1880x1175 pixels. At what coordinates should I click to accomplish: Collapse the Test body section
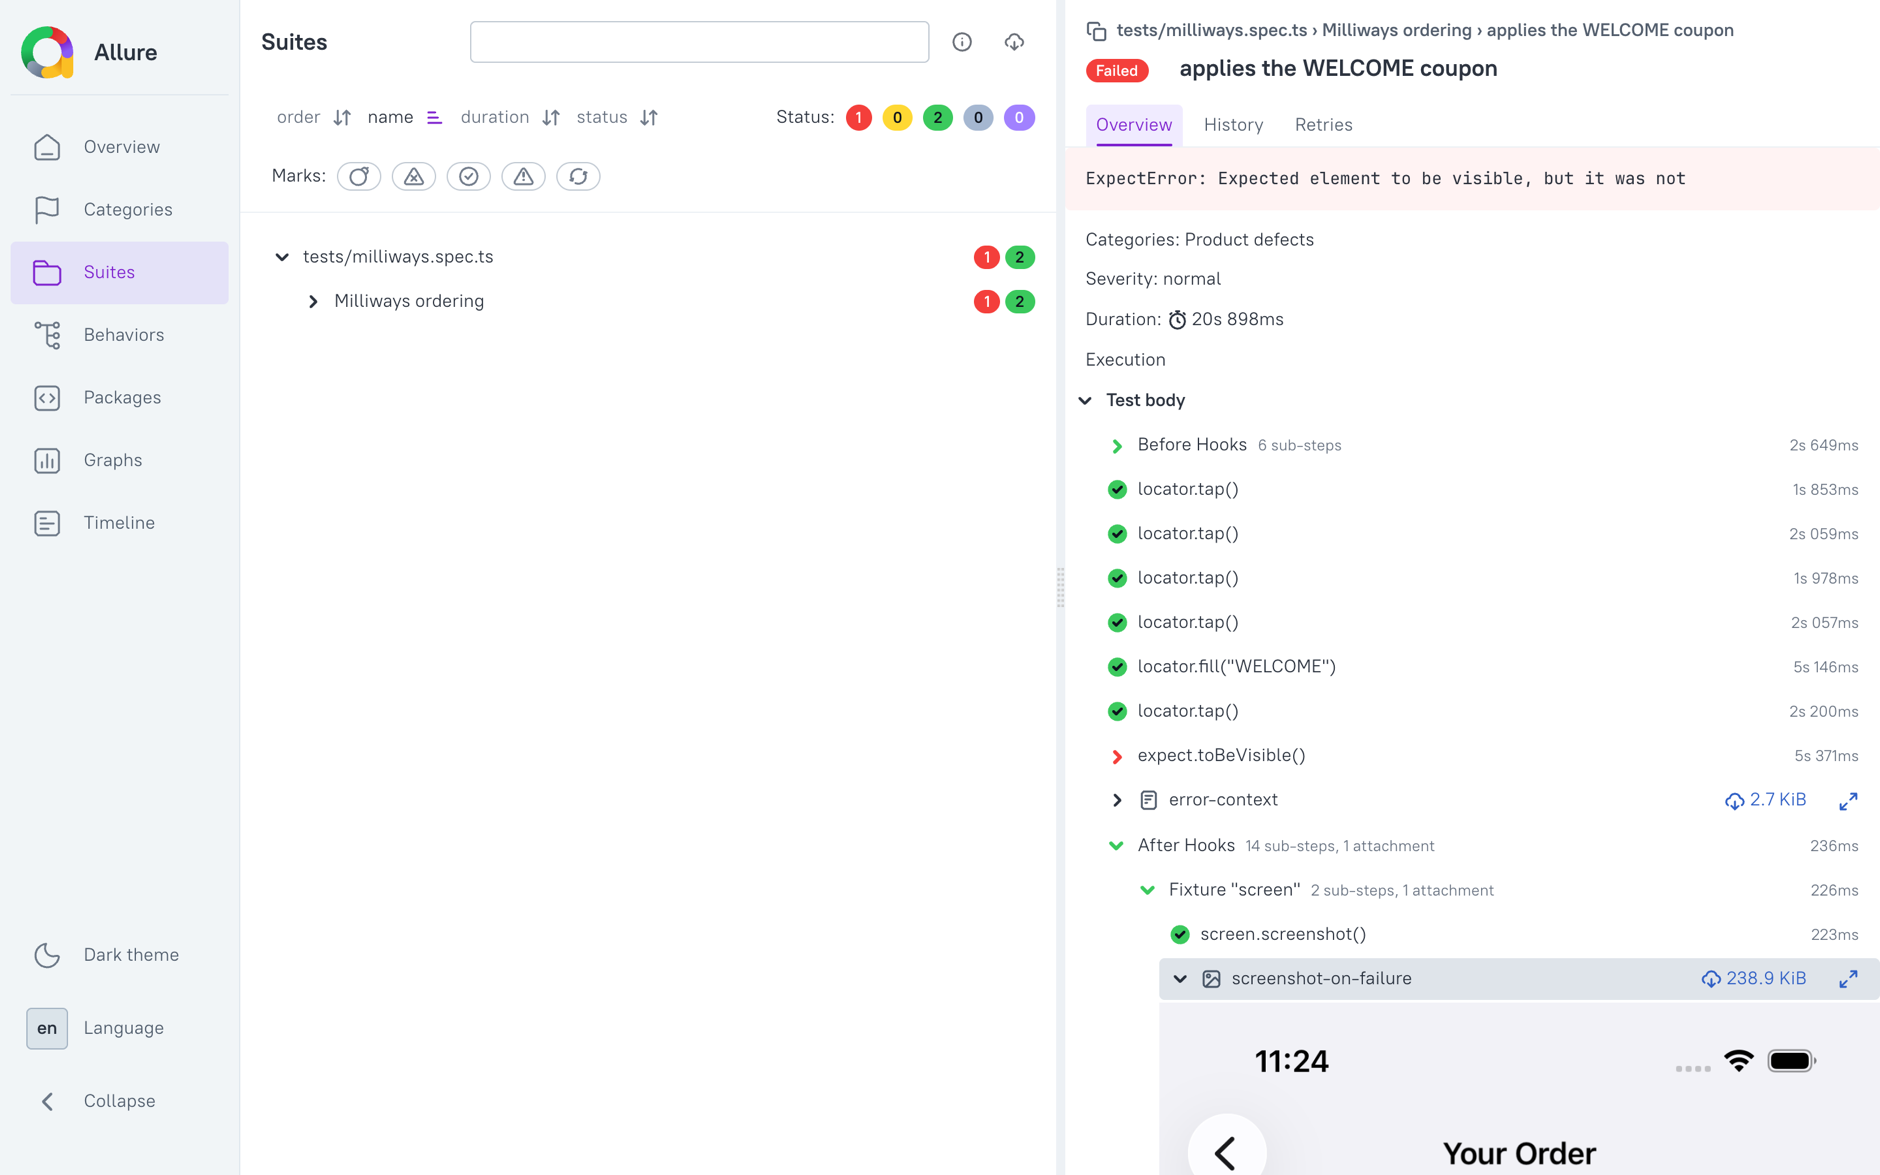(x=1086, y=400)
